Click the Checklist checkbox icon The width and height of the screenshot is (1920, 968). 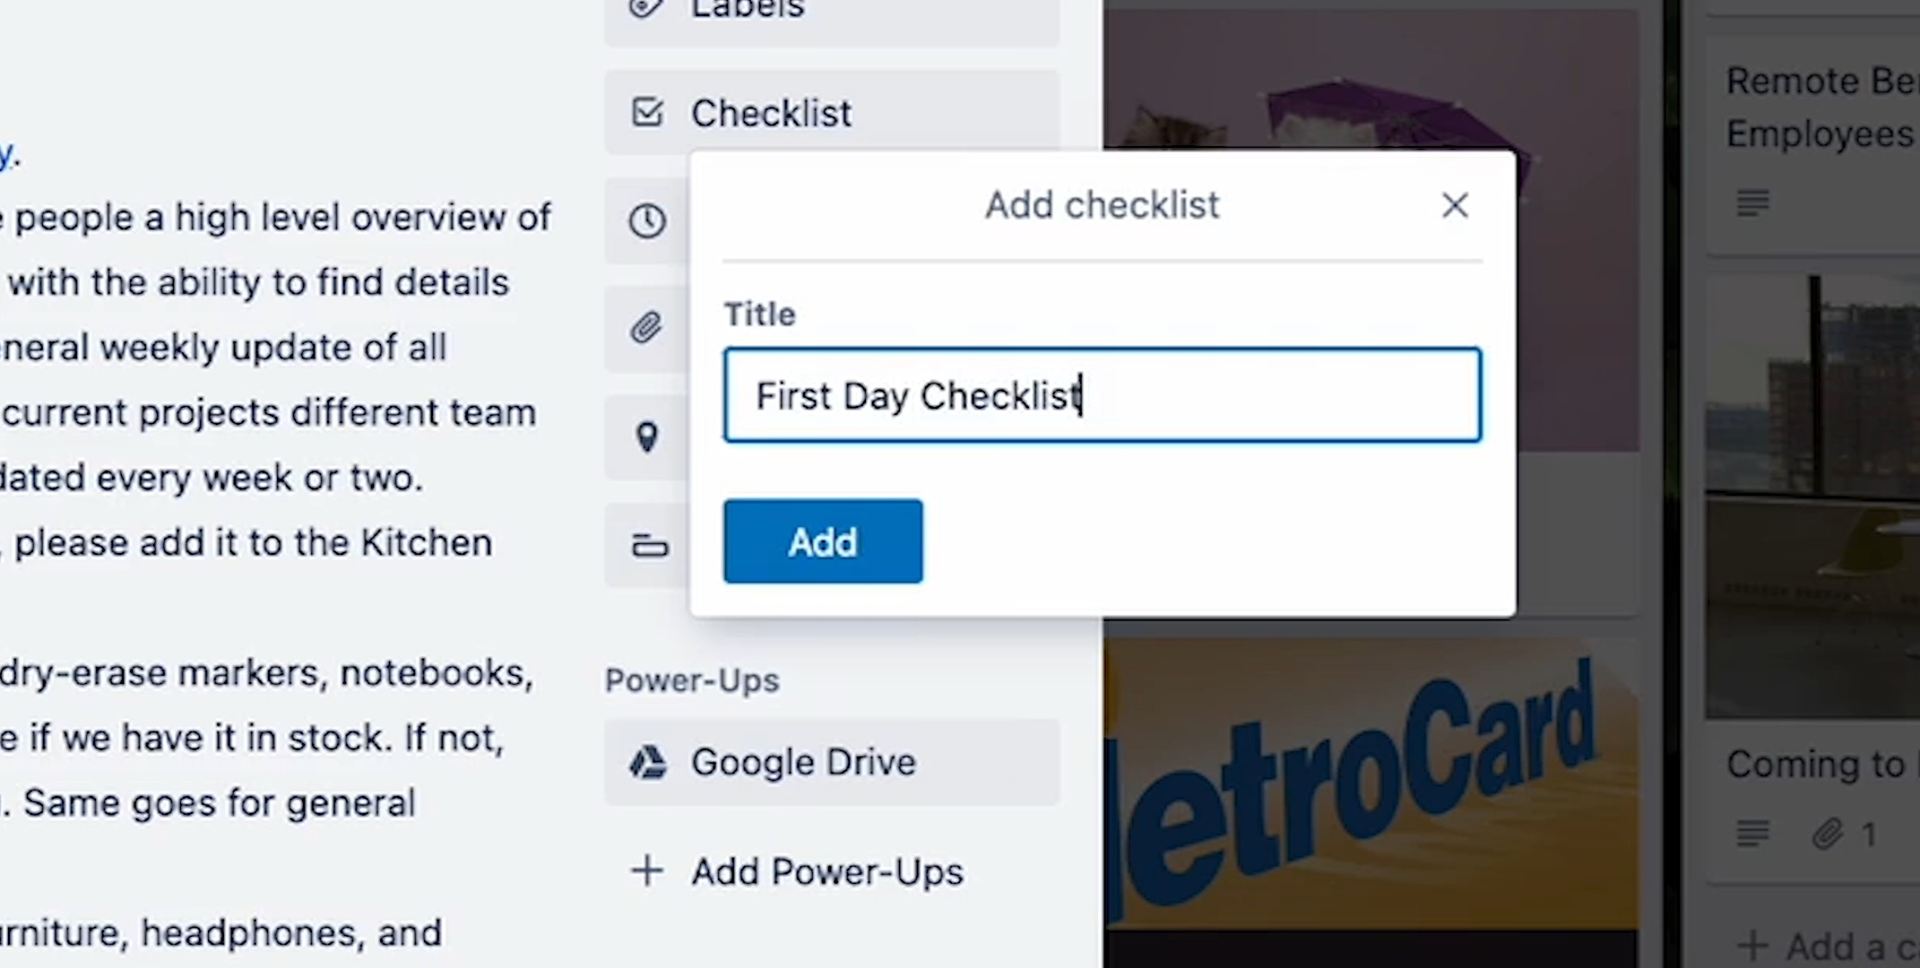648,112
